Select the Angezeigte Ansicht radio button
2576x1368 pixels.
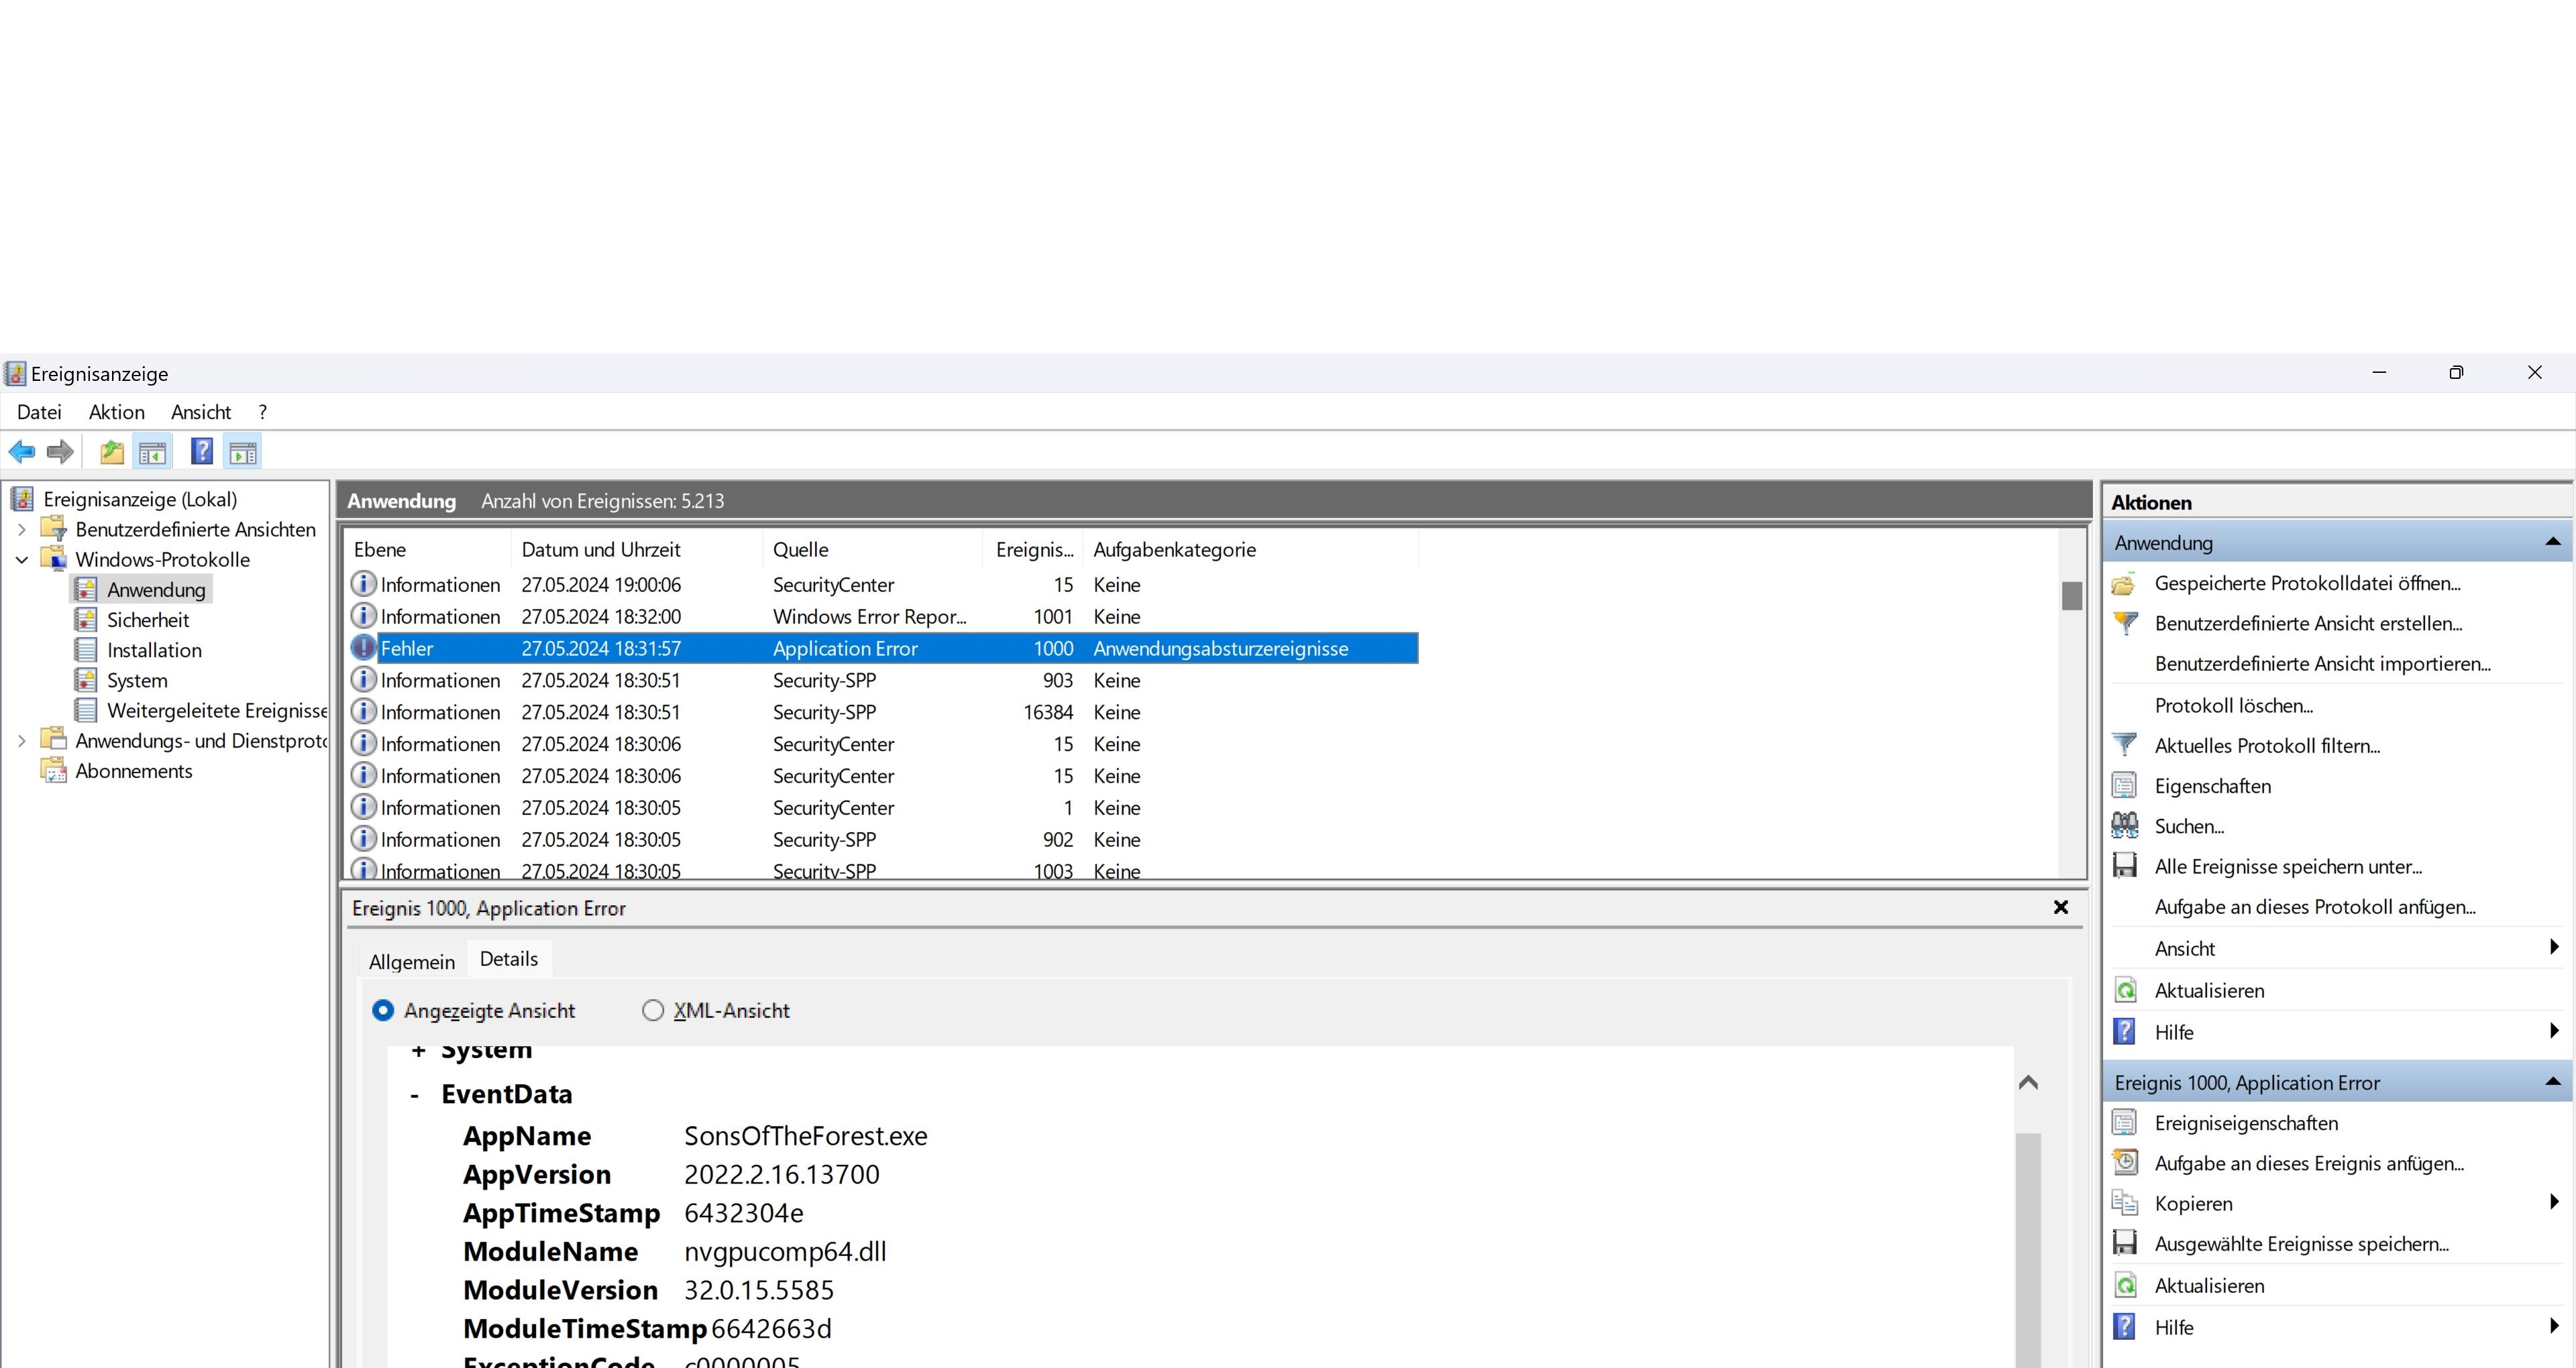(383, 1010)
